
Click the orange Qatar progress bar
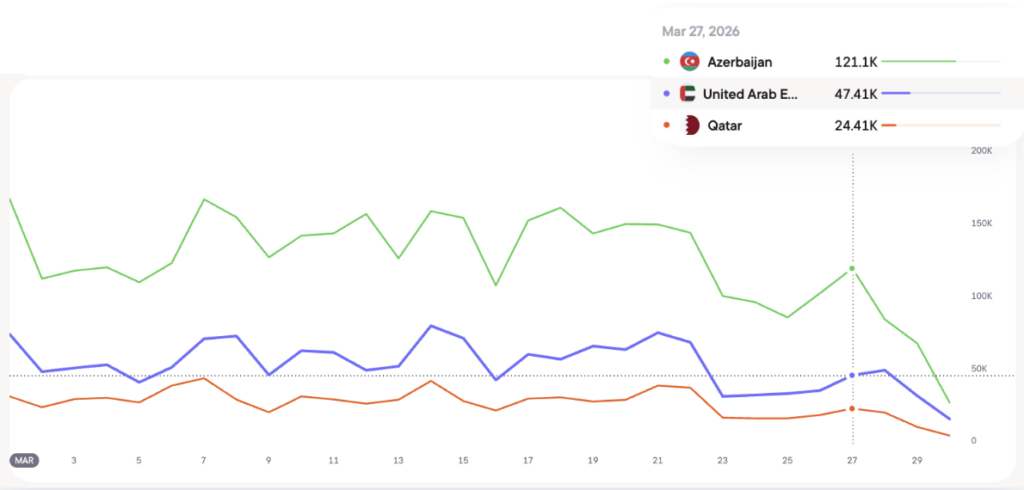(889, 125)
